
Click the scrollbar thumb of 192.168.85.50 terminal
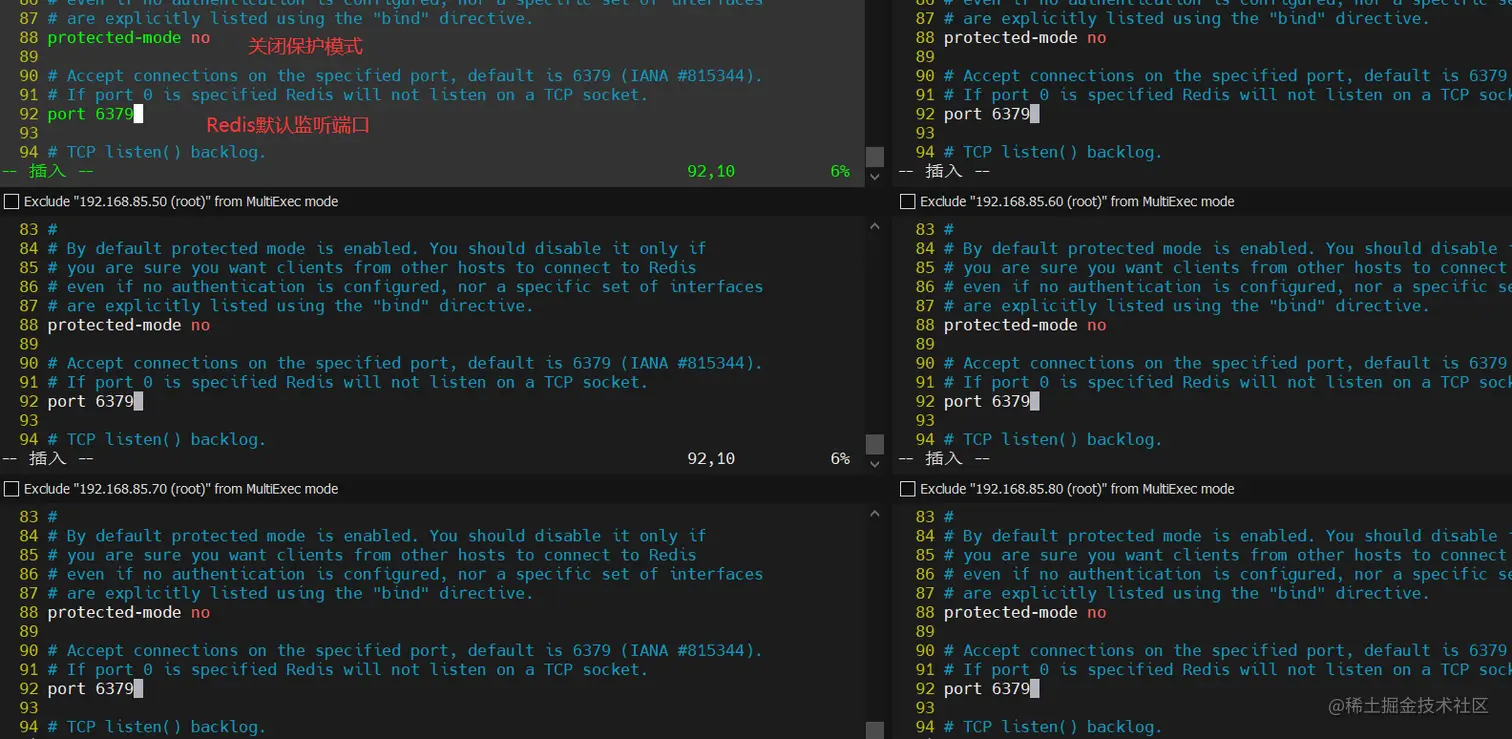pos(875,443)
